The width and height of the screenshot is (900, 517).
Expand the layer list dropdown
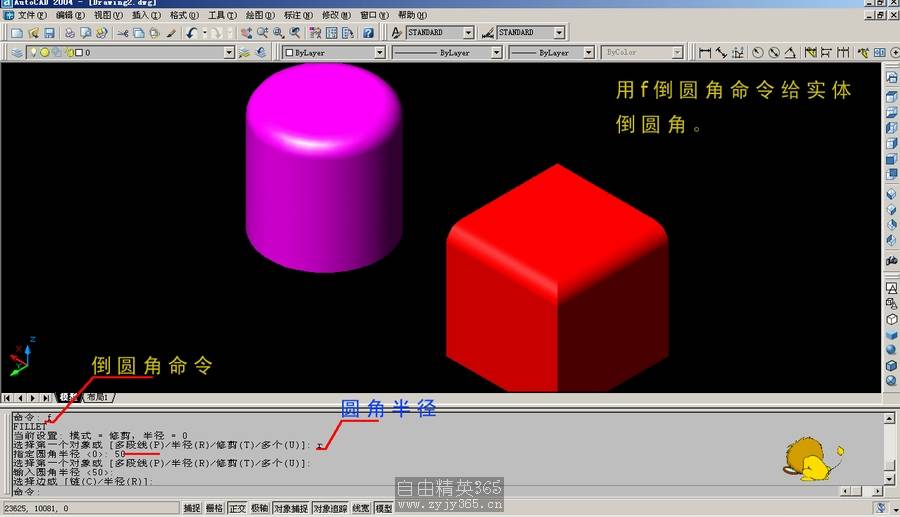229,53
